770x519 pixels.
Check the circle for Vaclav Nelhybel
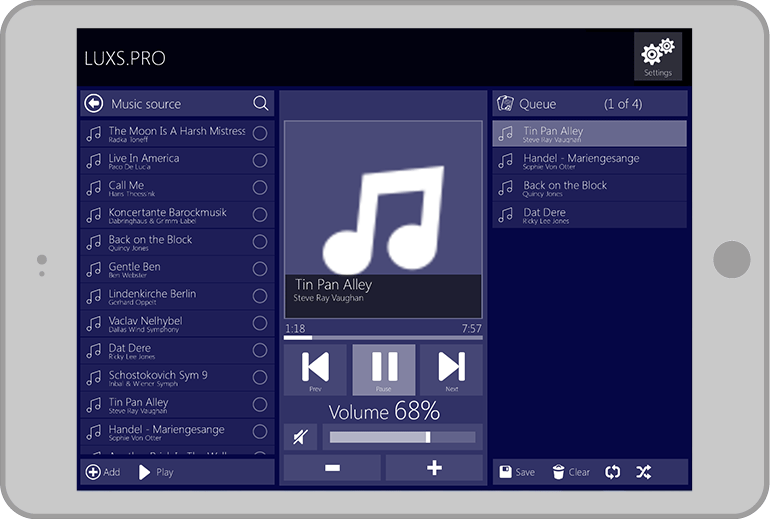260,323
